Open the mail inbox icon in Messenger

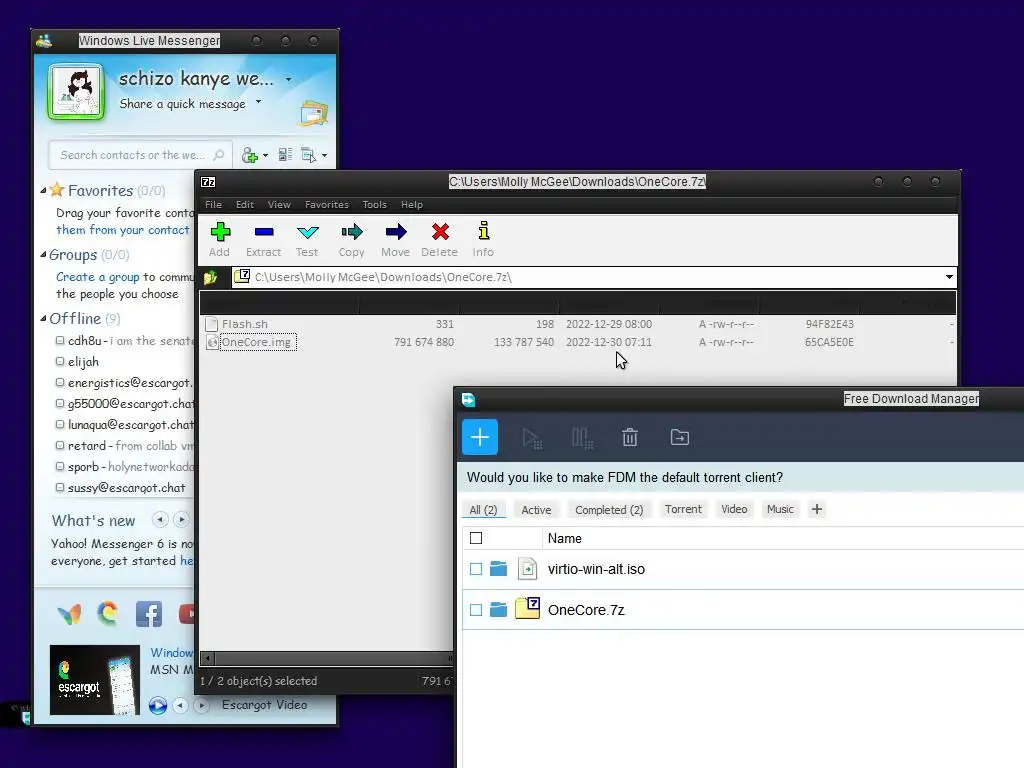click(314, 114)
